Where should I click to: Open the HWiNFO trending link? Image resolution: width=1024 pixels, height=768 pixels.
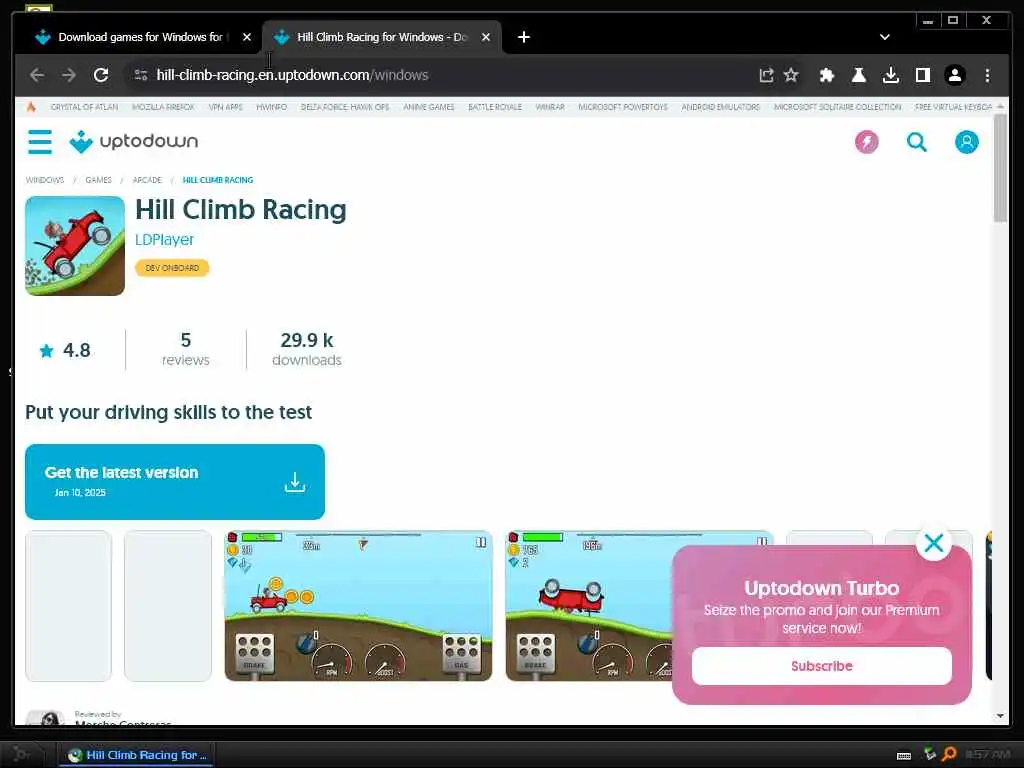pyautogui.click(x=272, y=107)
